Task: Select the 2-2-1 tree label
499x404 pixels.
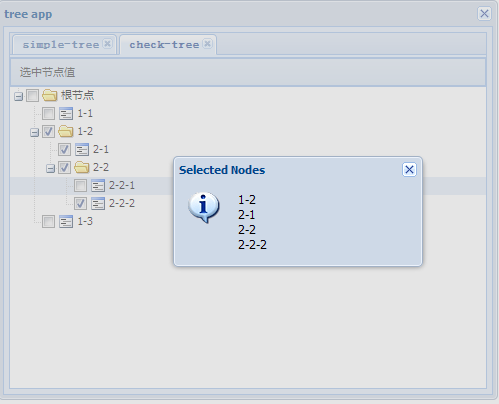Action: (x=122, y=185)
